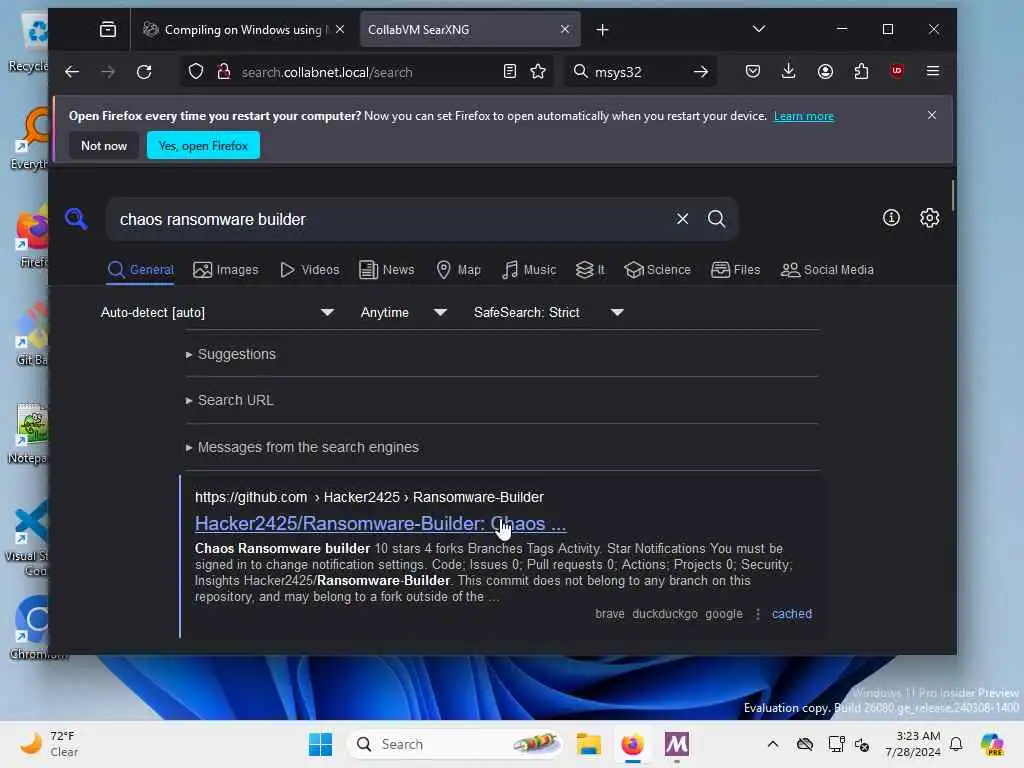Image resolution: width=1024 pixels, height=768 pixels.
Task: Click the SearXNG logo icon
Action: [76, 218]
